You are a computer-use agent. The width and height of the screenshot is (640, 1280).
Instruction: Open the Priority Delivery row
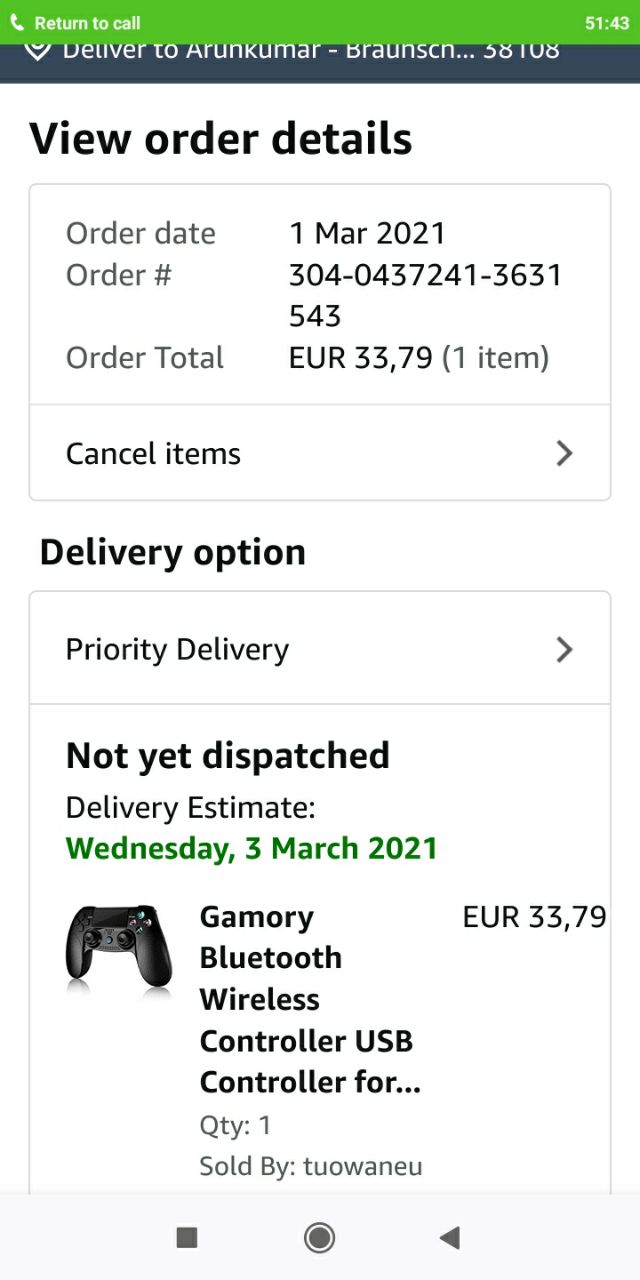tap(320, 648)
